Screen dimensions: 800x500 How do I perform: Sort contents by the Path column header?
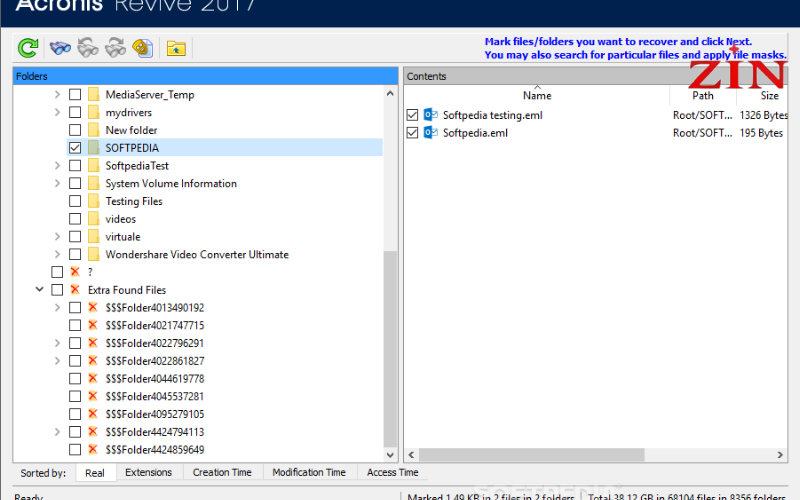coord(703,95)
